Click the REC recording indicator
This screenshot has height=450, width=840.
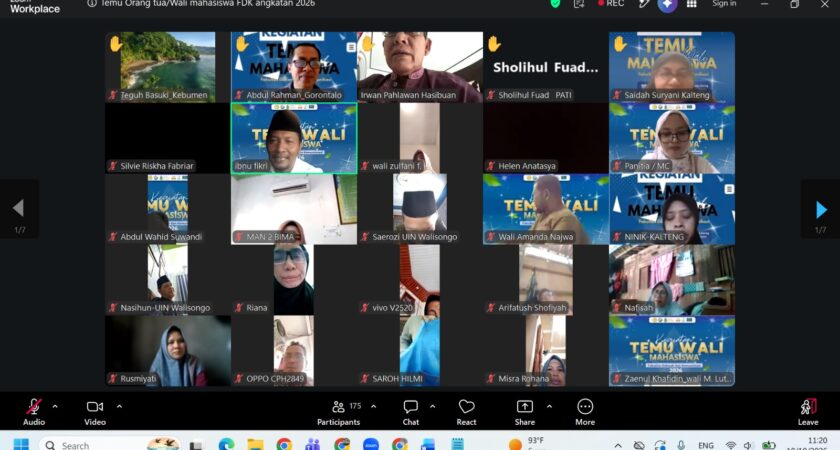pyautogui.click(x=611, y=3)
